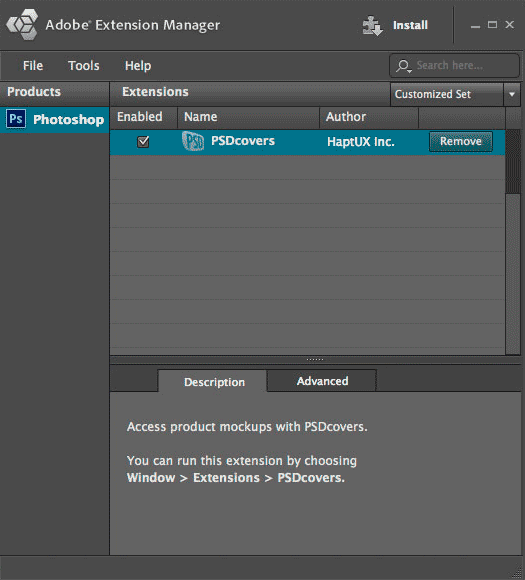This screenshot has width=525, height=580.
Task: Click the search magnifier icon
Action: [403, 66]
